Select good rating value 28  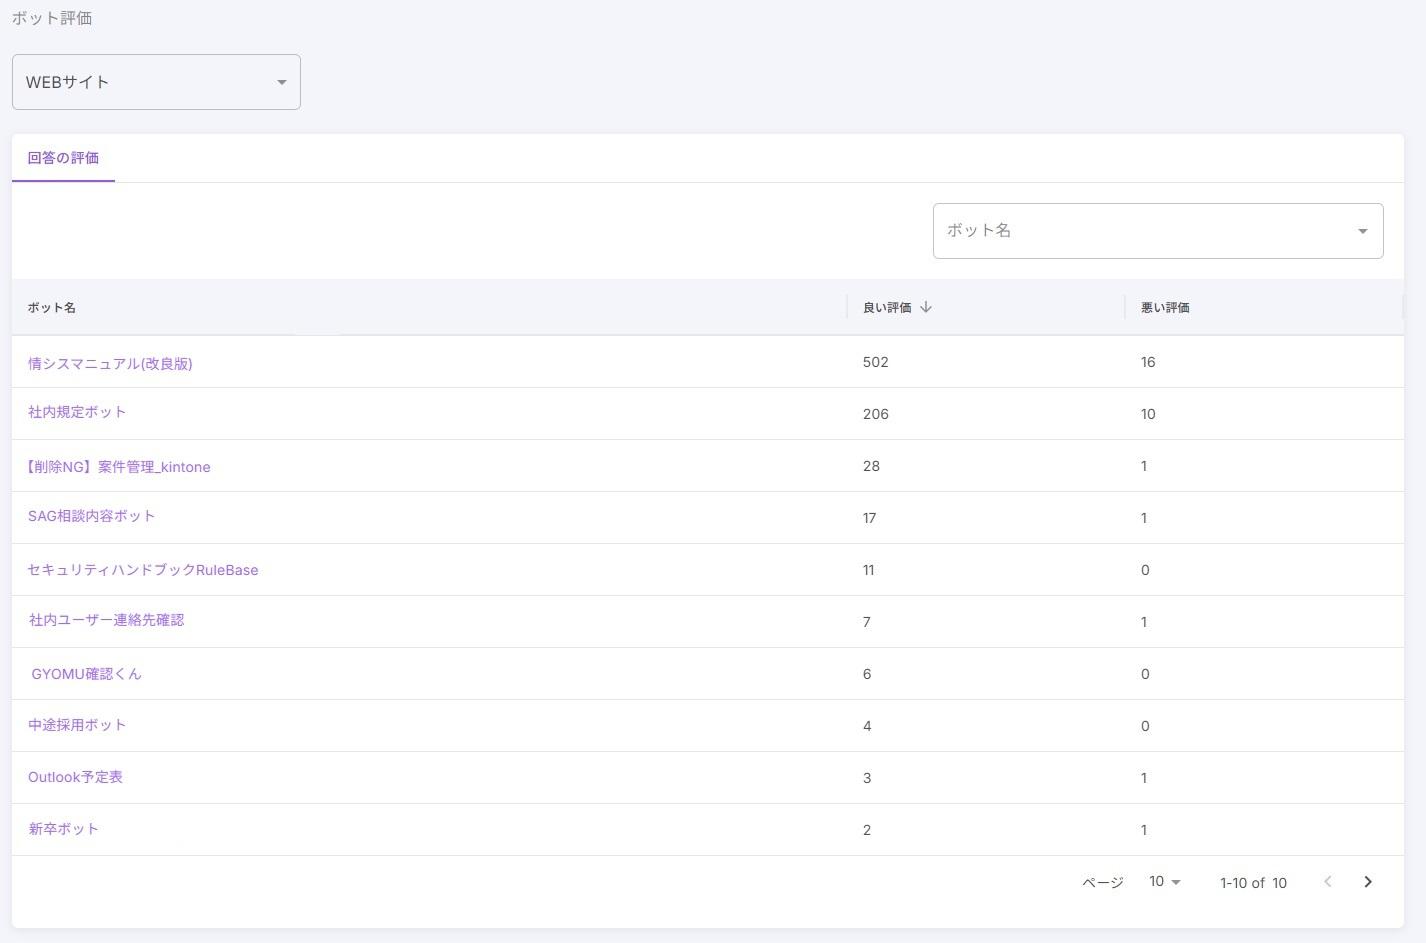871,466
